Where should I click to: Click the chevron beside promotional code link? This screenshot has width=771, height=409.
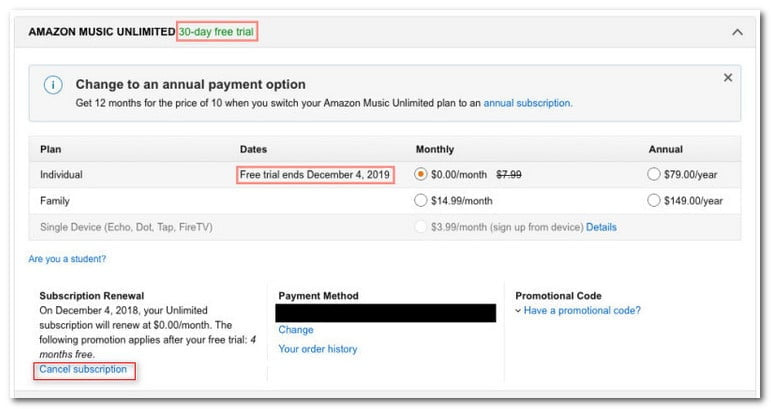(x=518, y=311)
